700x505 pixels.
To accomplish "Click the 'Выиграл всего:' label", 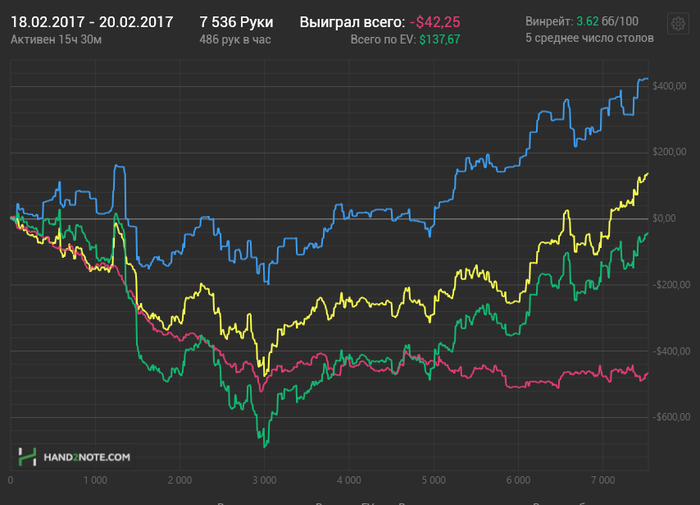I will [352, 22].
